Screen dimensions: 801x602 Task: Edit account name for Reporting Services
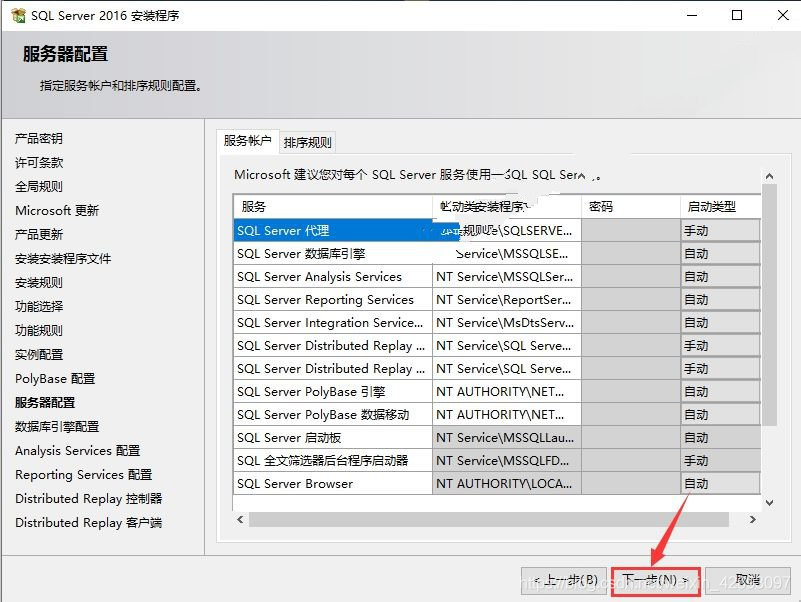(x=507, y=299)
